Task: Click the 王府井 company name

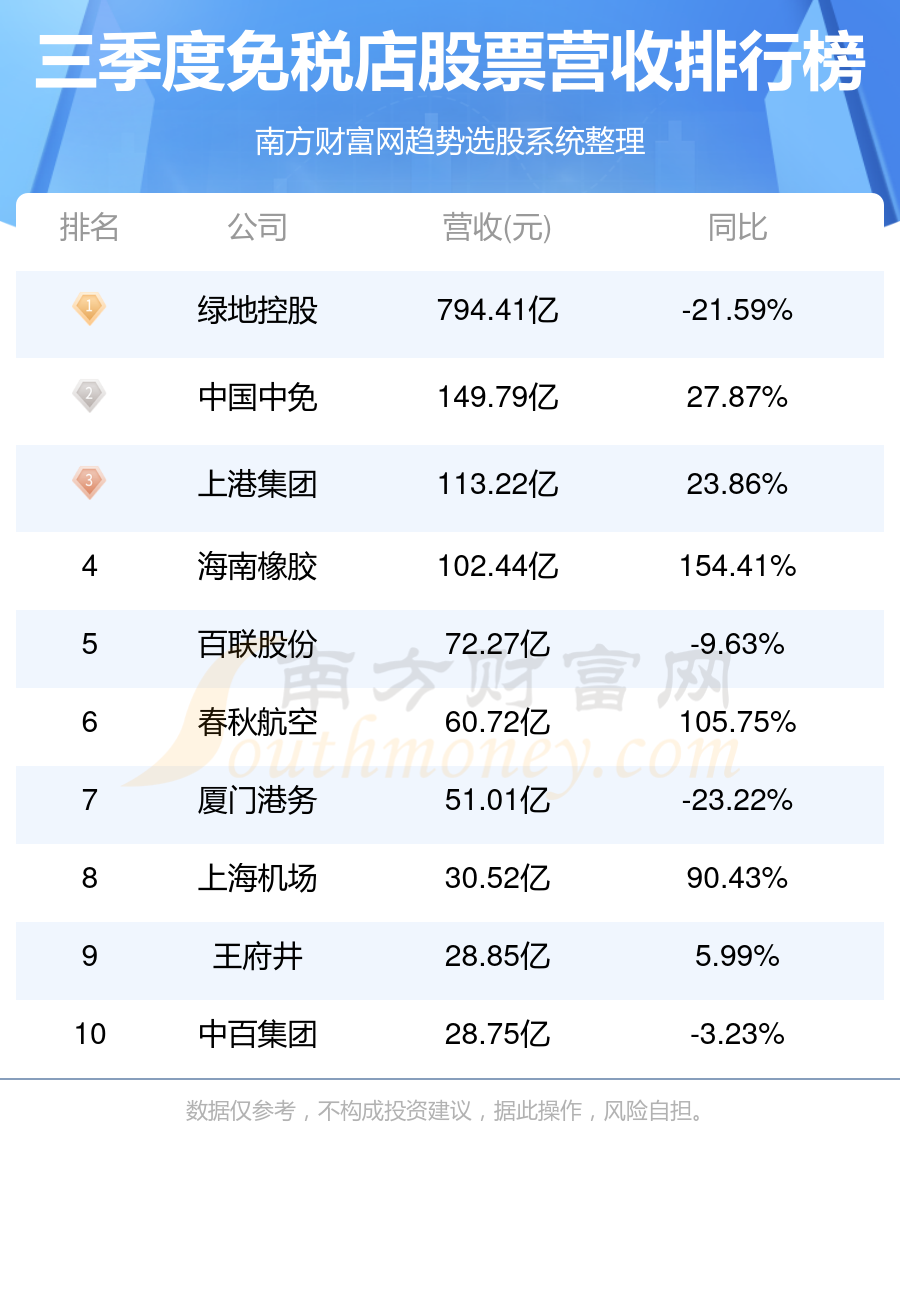Action: [257, 957]
